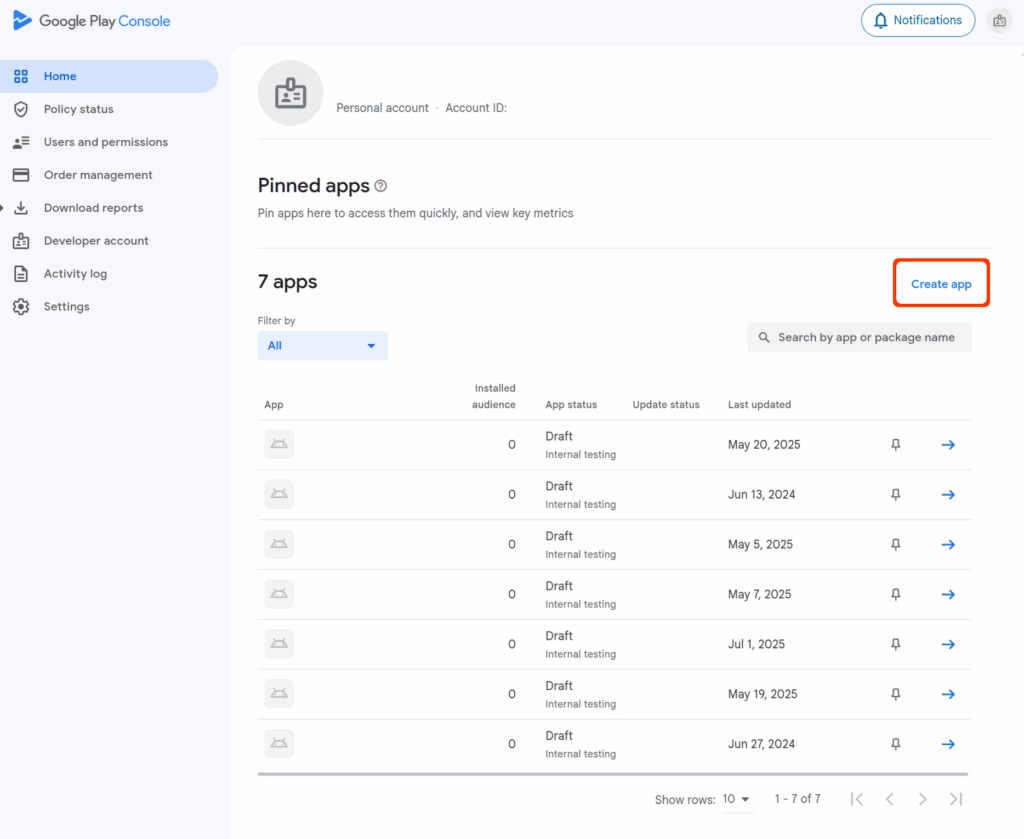Screen dimensions: 1024x839
Task: Open app updated May 20, 2025 via arrow
Action: pyautogui.click(x=948, y=445)
